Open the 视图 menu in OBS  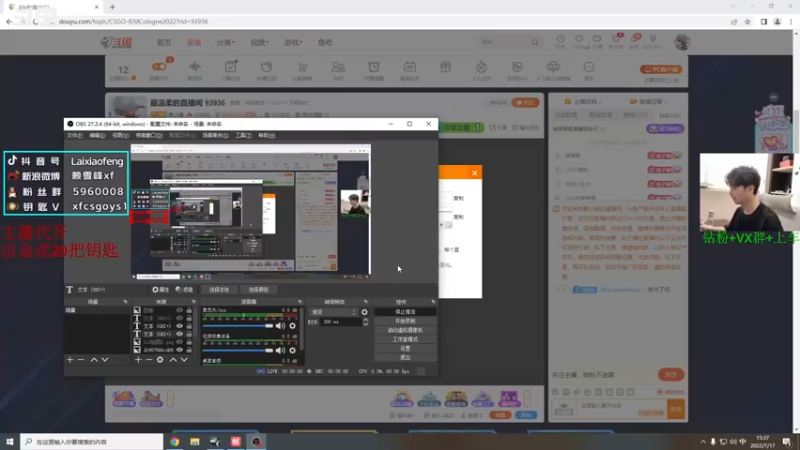120,135
